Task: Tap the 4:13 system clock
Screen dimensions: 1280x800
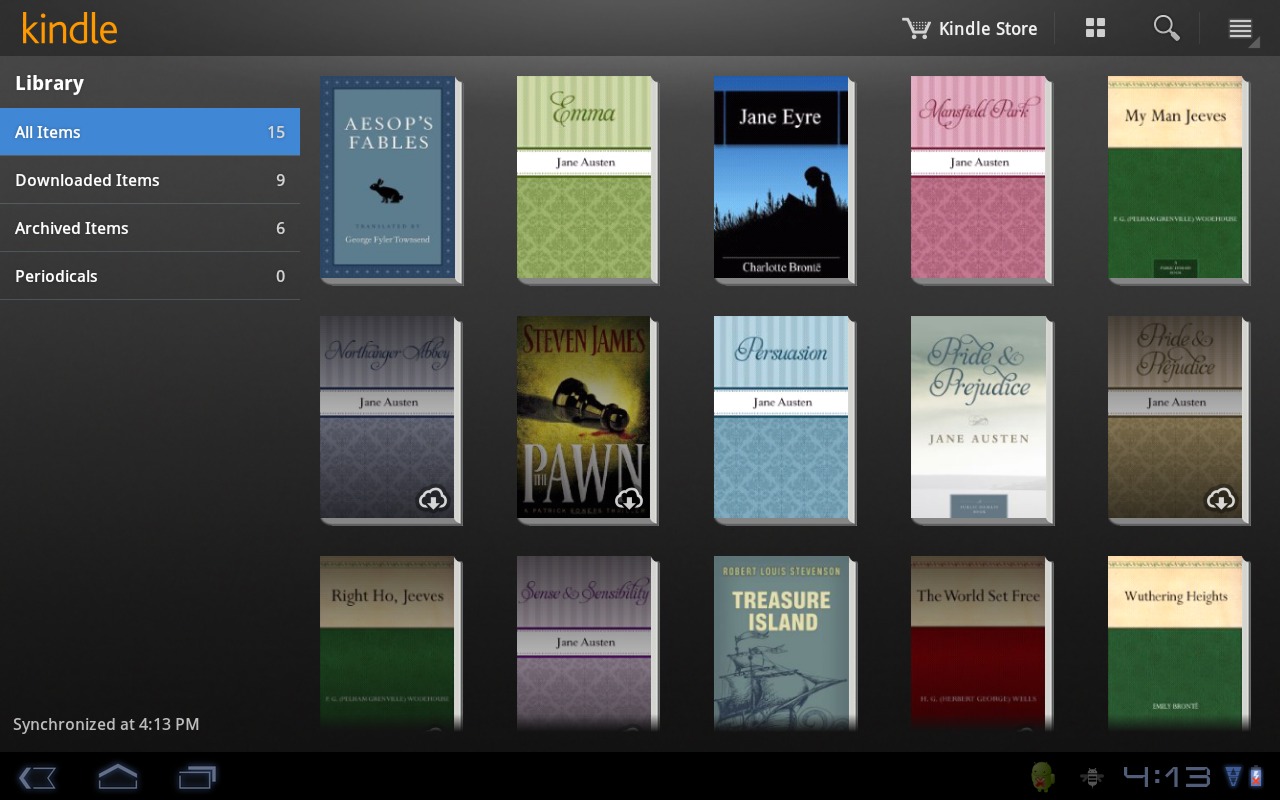Action: (x=1167, y=777)
